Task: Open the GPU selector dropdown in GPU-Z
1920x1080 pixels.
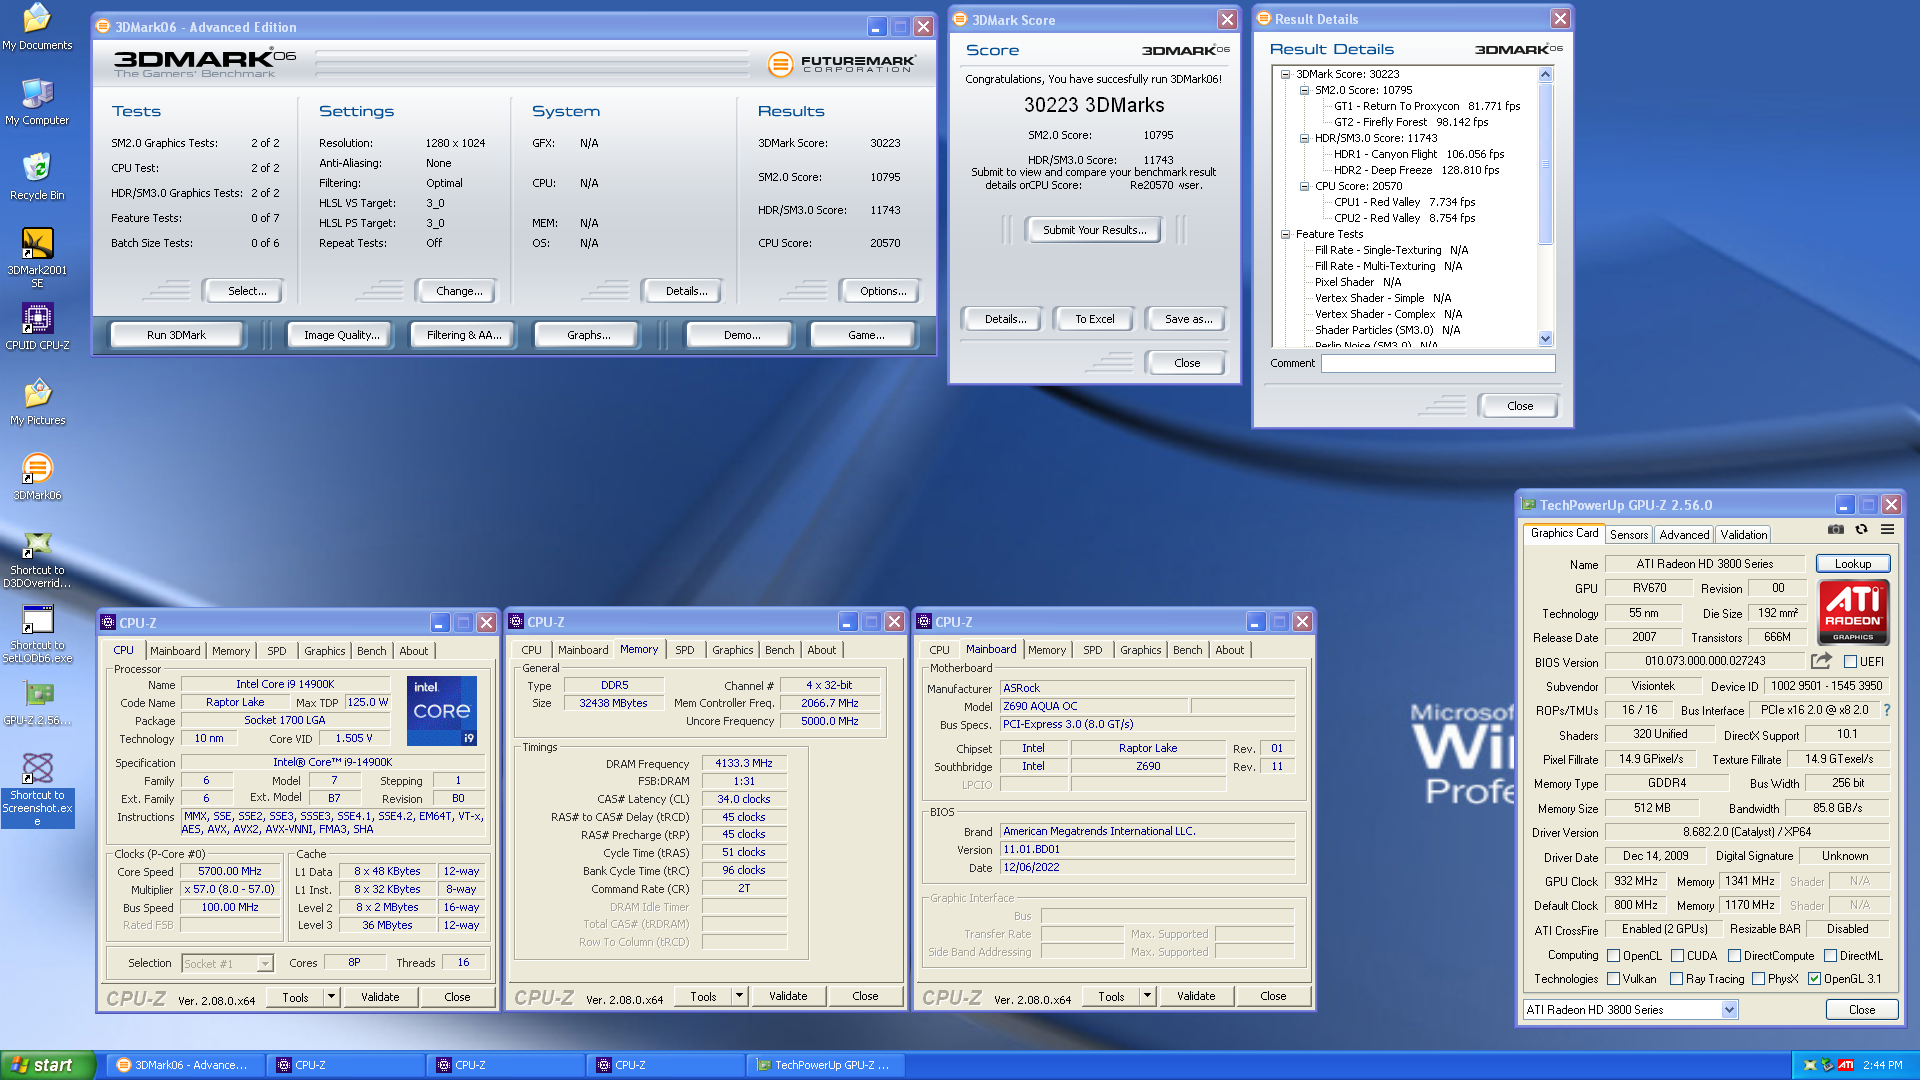Action: click(x=1729, y=1010)
